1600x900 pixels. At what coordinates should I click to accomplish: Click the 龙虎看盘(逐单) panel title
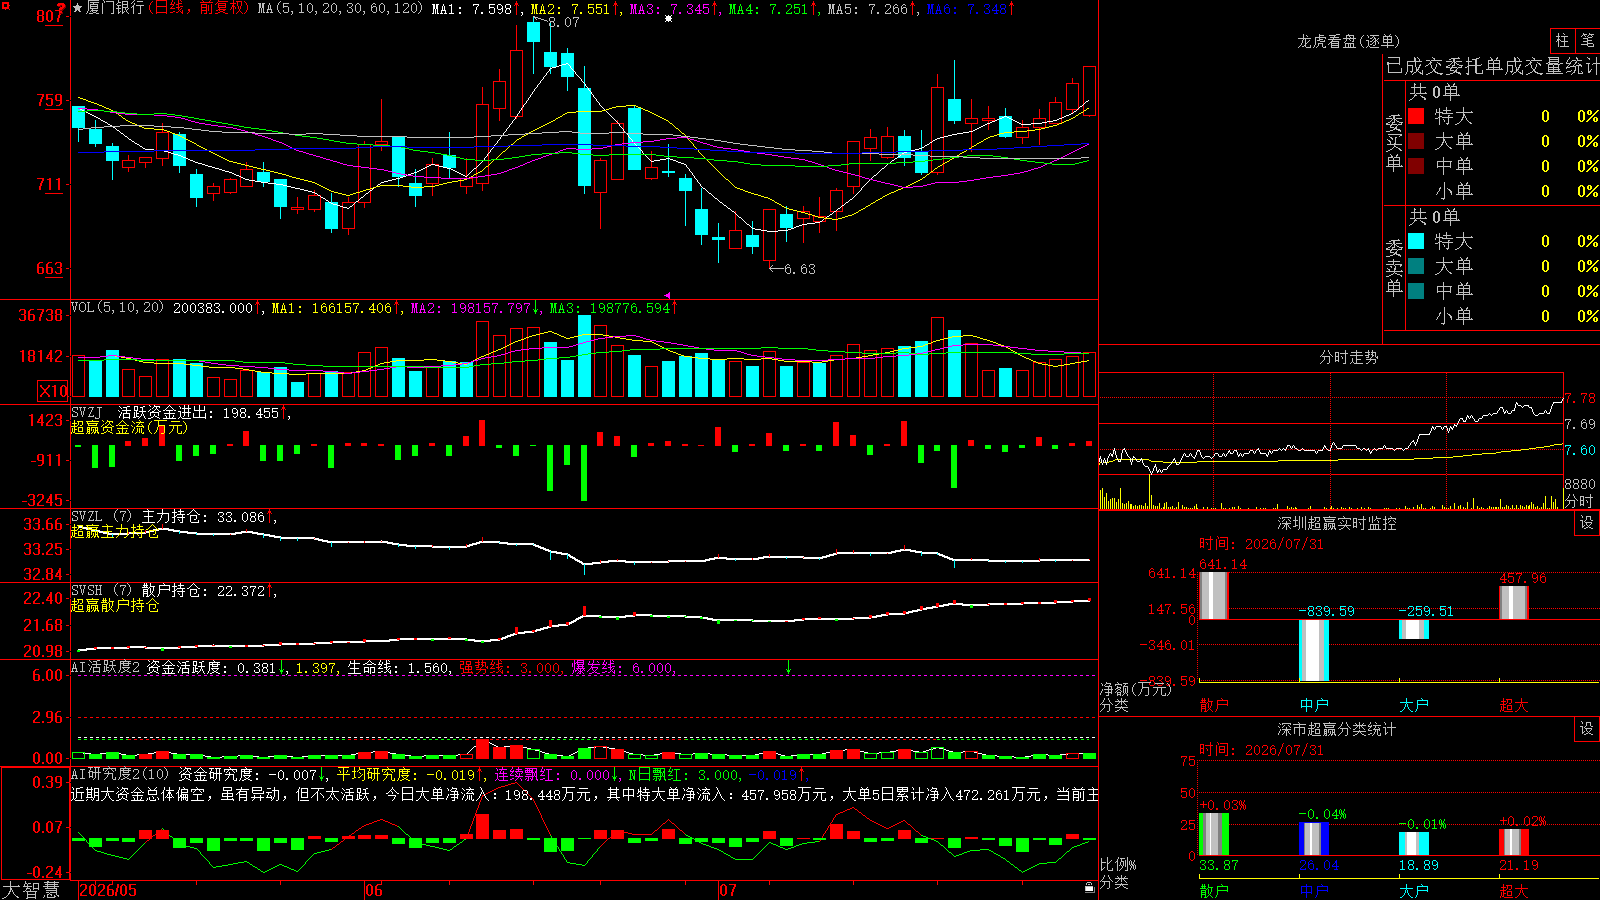coord(1348,41)
